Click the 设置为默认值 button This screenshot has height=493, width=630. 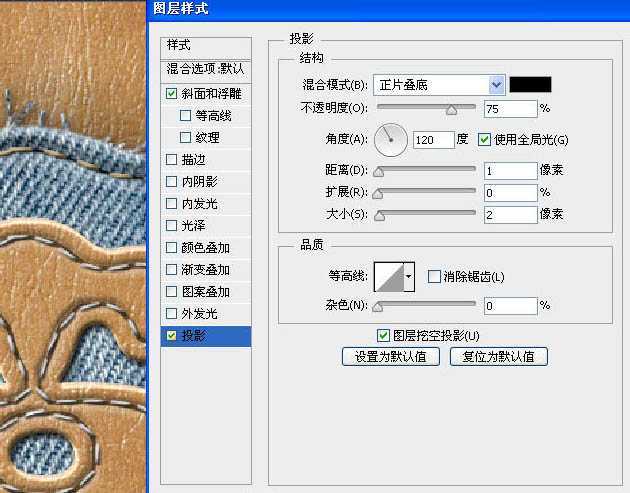point(391,356)
